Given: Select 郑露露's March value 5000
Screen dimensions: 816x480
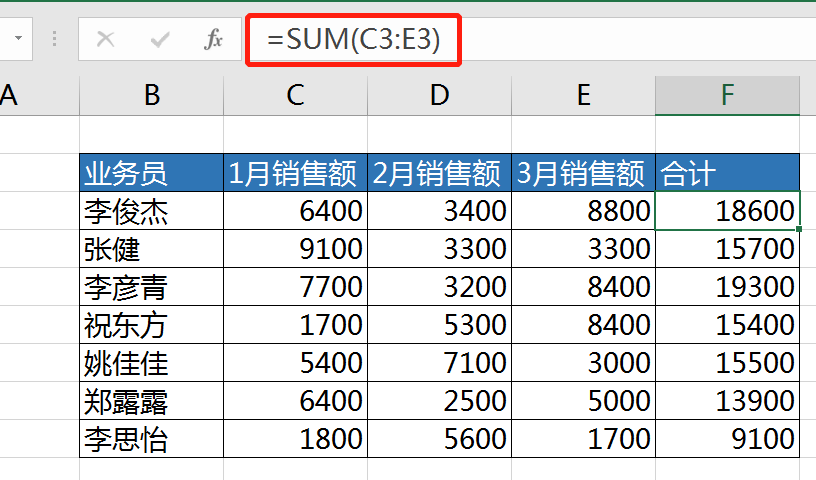Looking at the screenshot, I should [583, 400].
